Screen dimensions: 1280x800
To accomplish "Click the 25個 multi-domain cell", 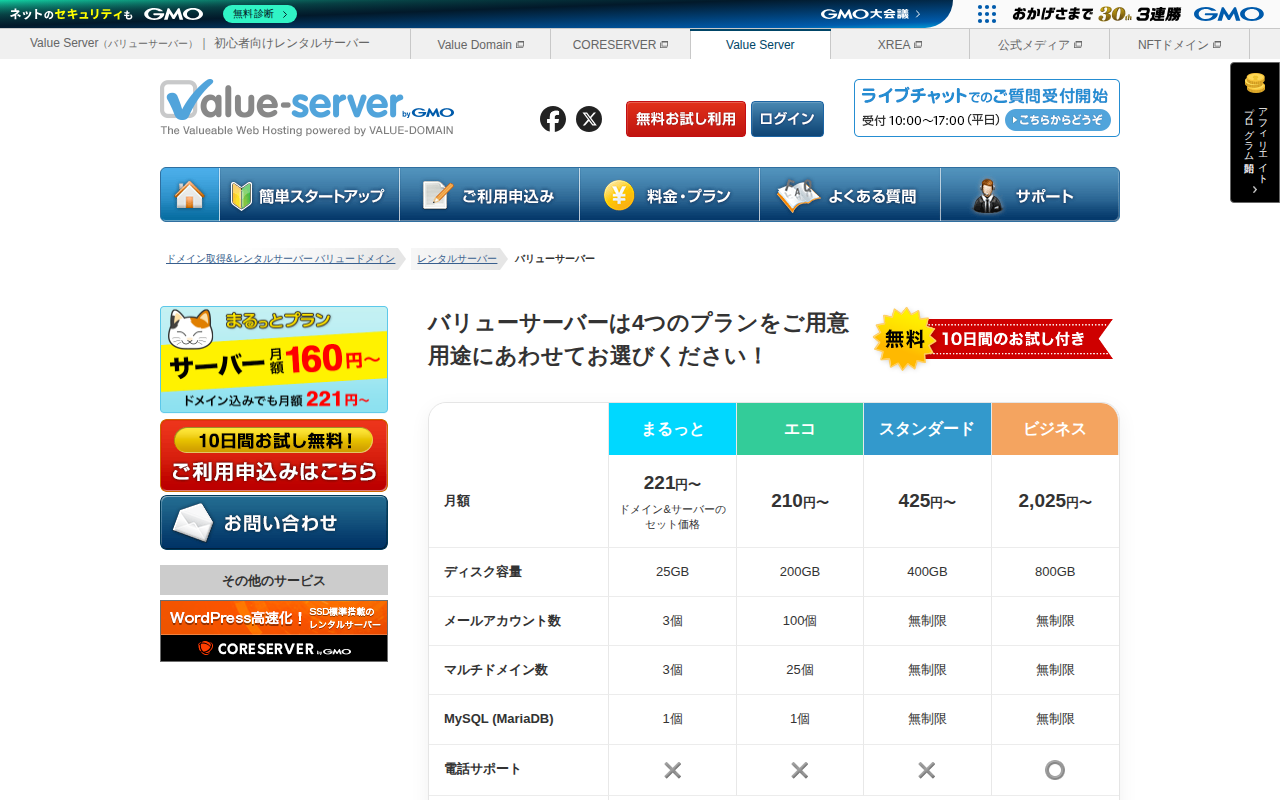I will (x=800, y=670).
